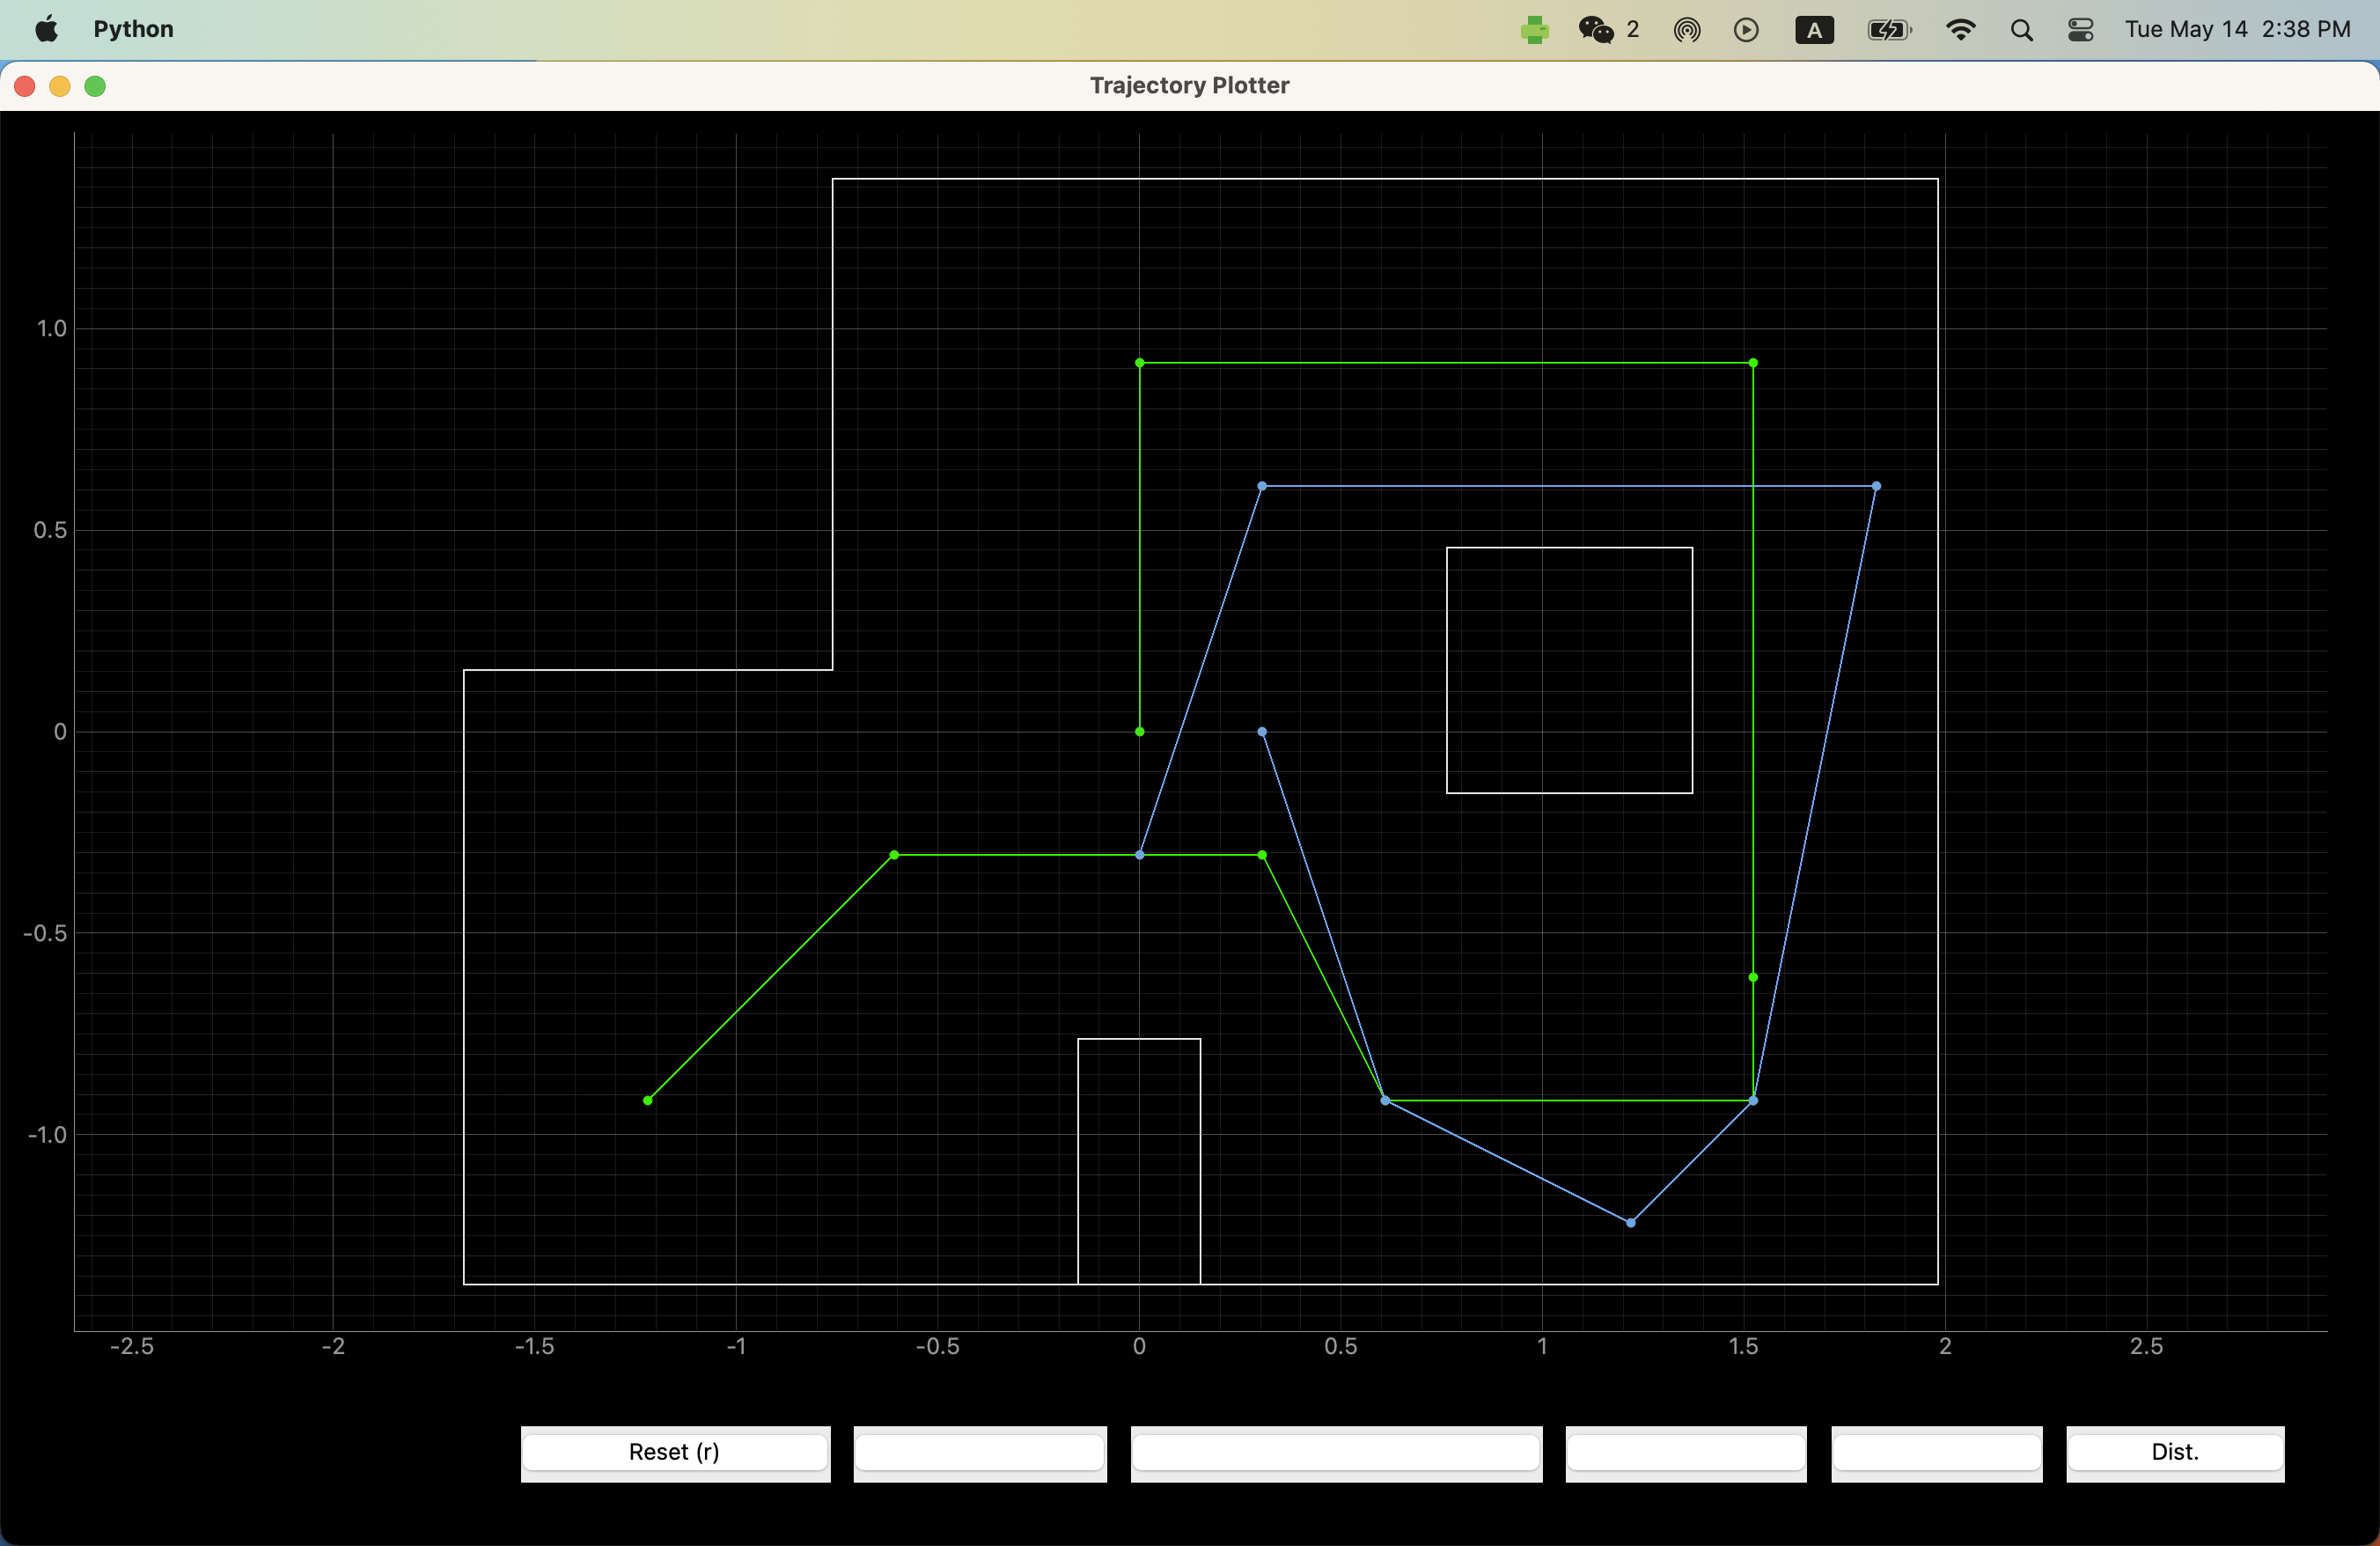The width and height of the screenshot is (2380, 1546).
Task: Open the Wi-Fi menu
Action: pyautogui.click(x=1960, y=30)
